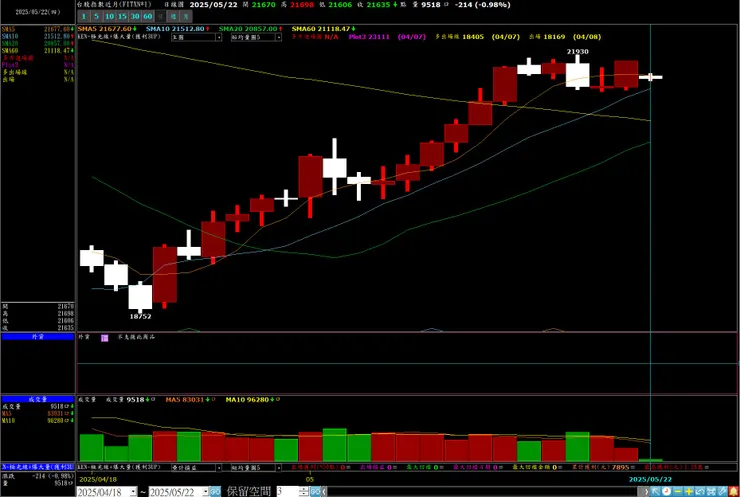
Task: Click the SMA5 21677.60 indicator label
Action: (107, 29)
